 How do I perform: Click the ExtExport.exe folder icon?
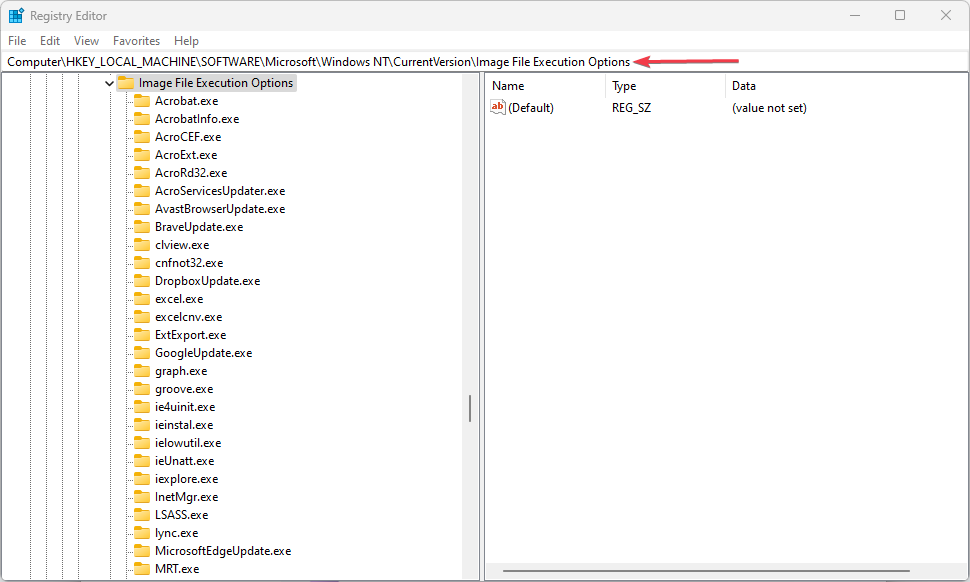click(x=142, y=335)
